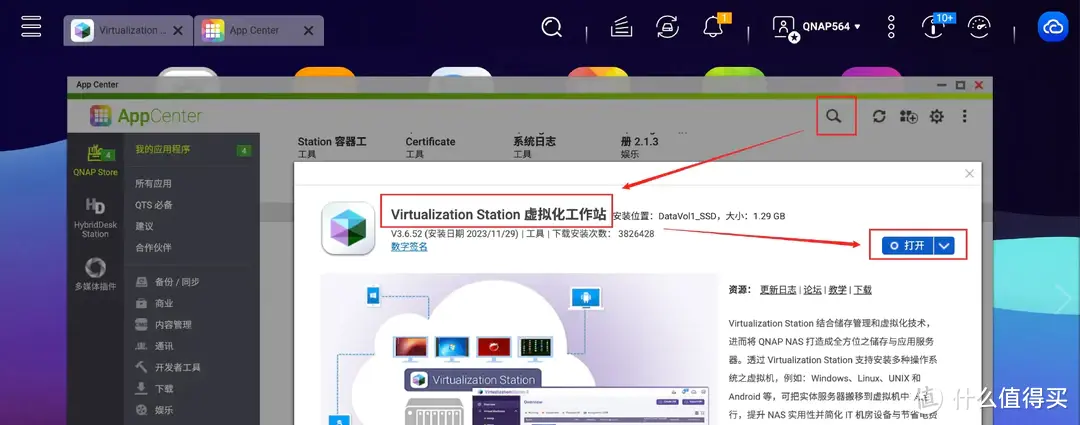Refresh the App Center list

[879, 116]
